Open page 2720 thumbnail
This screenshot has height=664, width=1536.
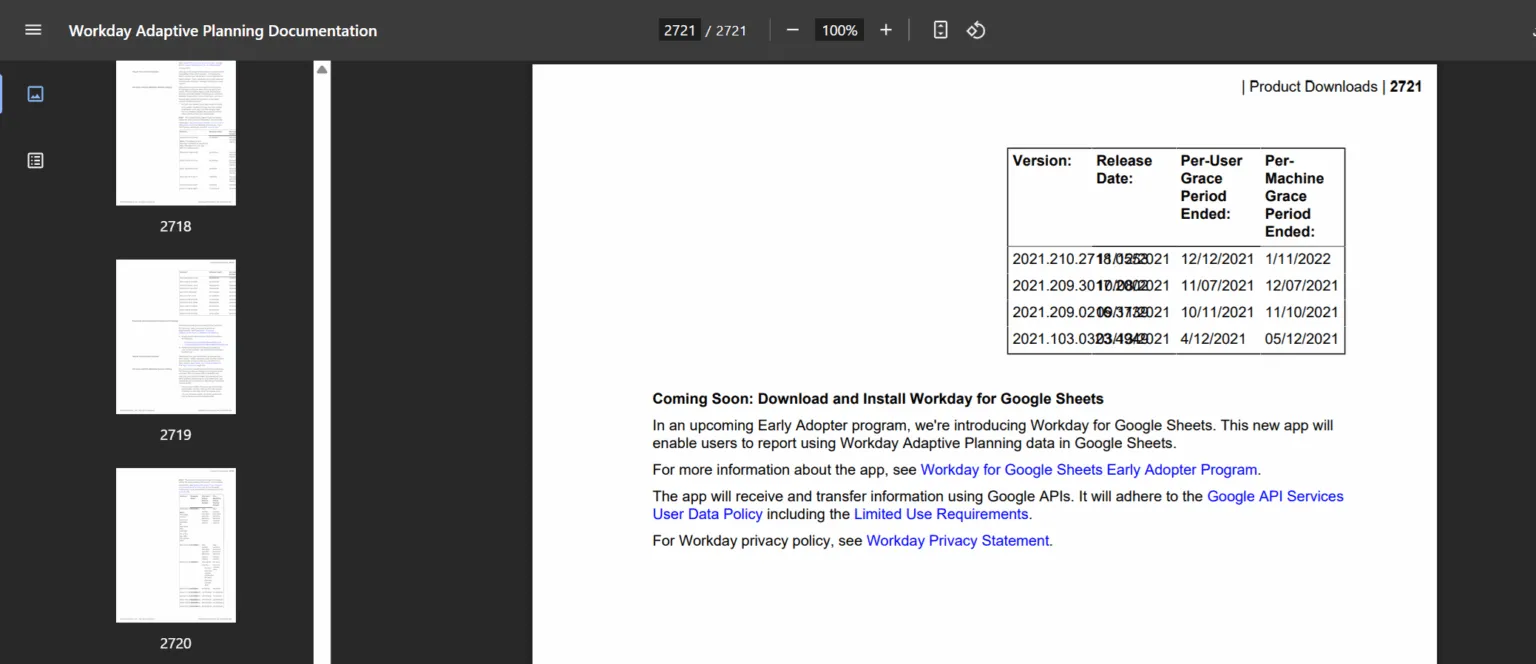tap(176, 545)
